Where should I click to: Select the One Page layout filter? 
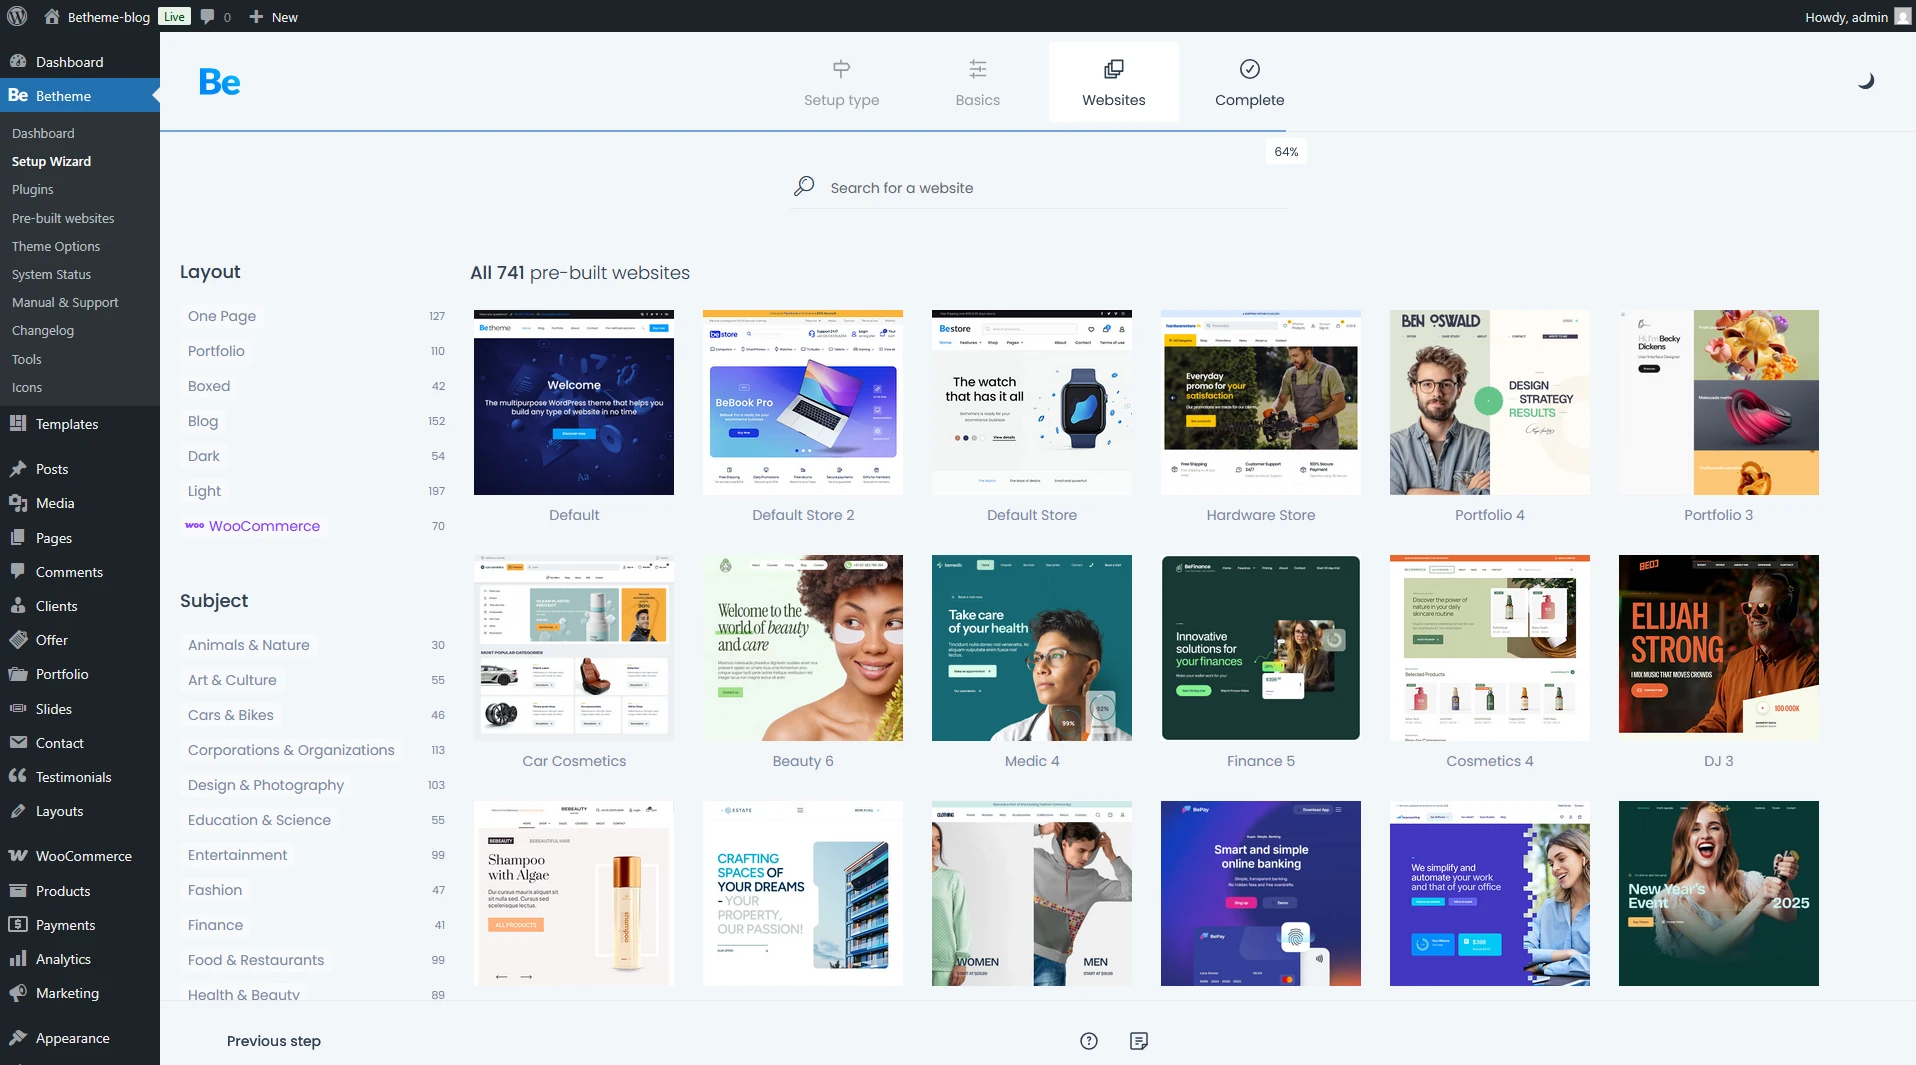222,316
